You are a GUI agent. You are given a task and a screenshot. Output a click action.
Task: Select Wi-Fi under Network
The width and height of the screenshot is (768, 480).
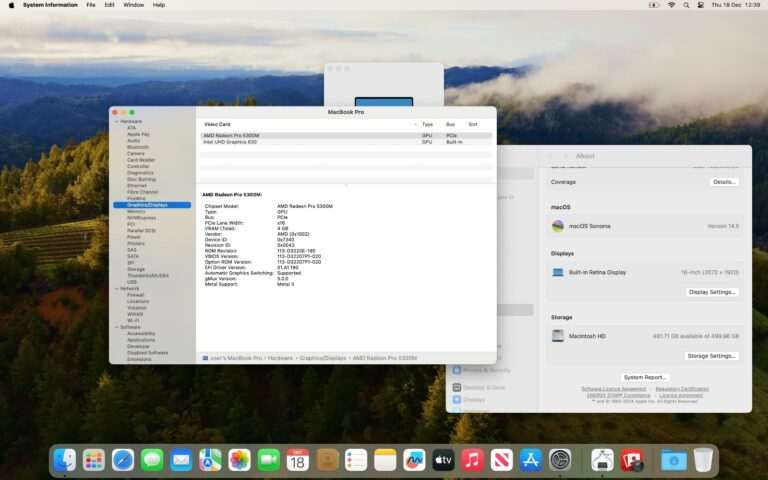133,320
